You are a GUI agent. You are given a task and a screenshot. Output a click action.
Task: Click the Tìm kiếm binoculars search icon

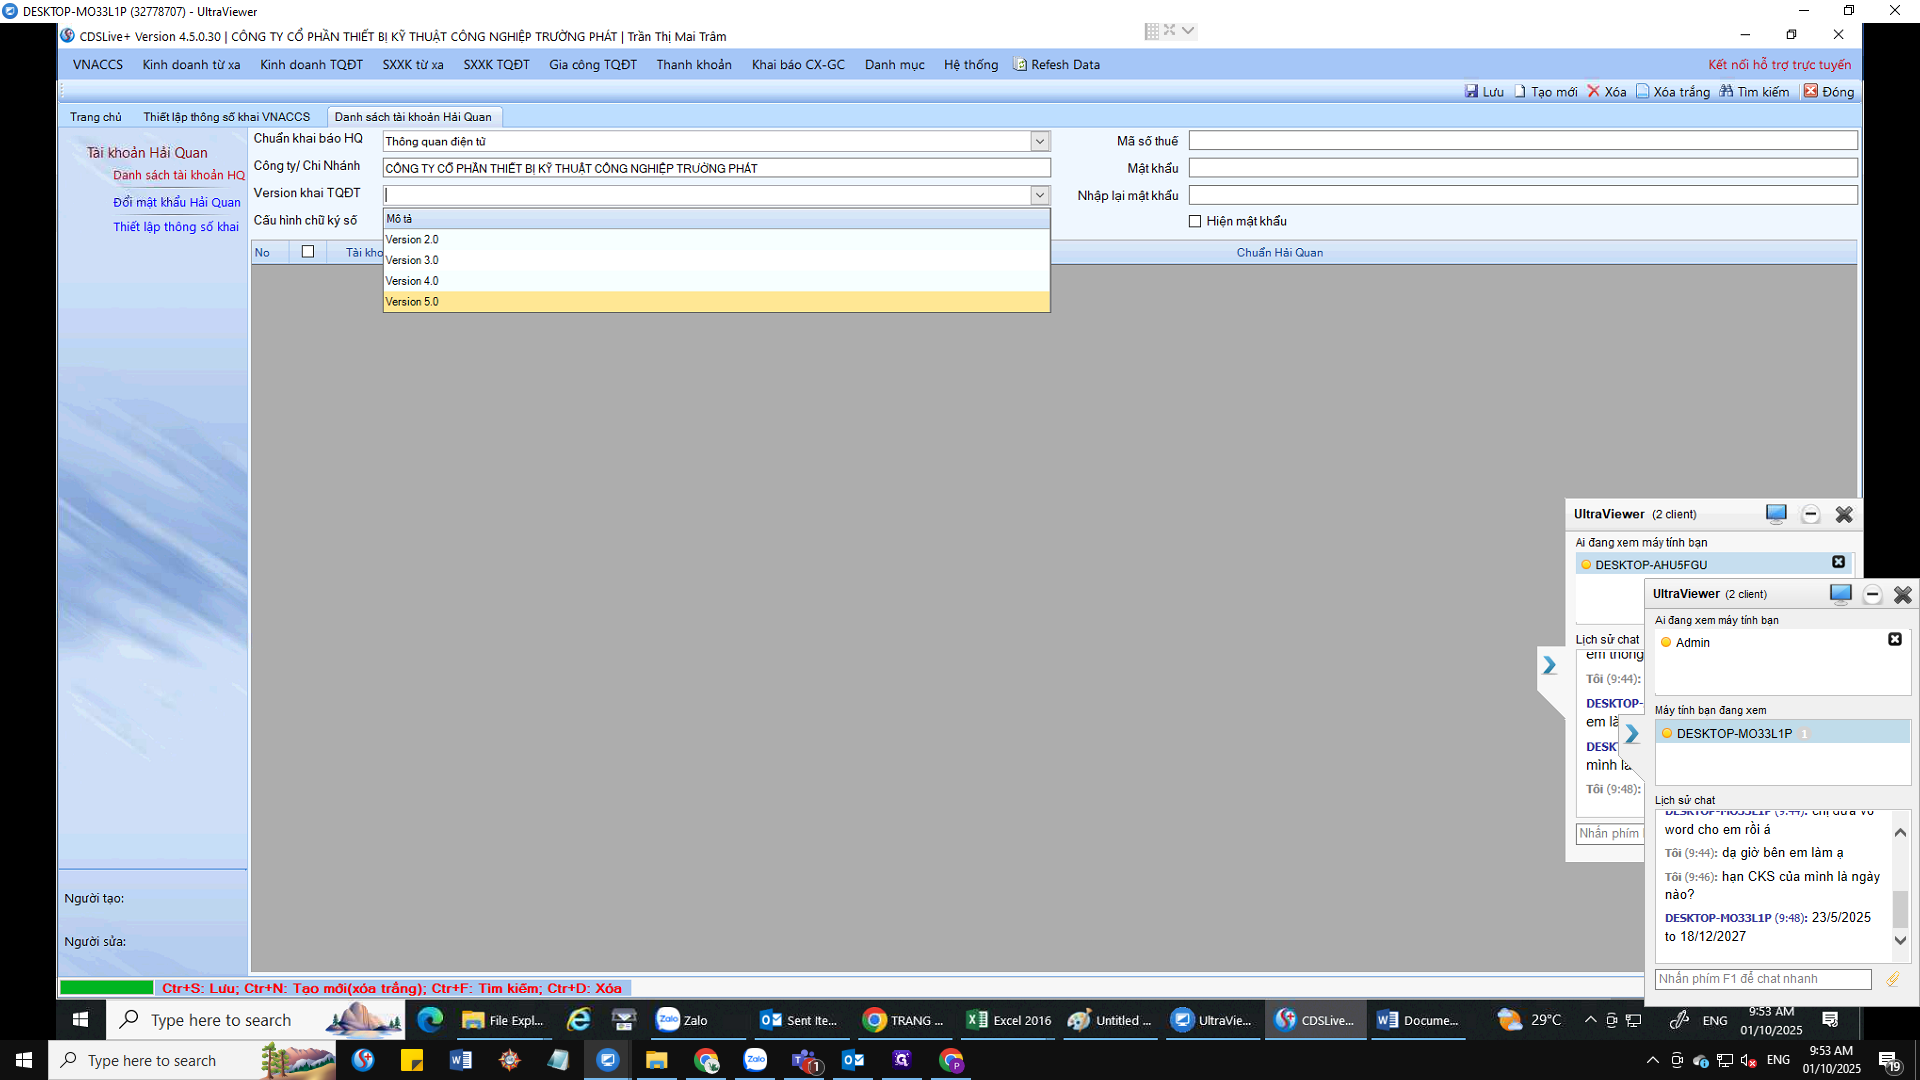click(1726, 91)
